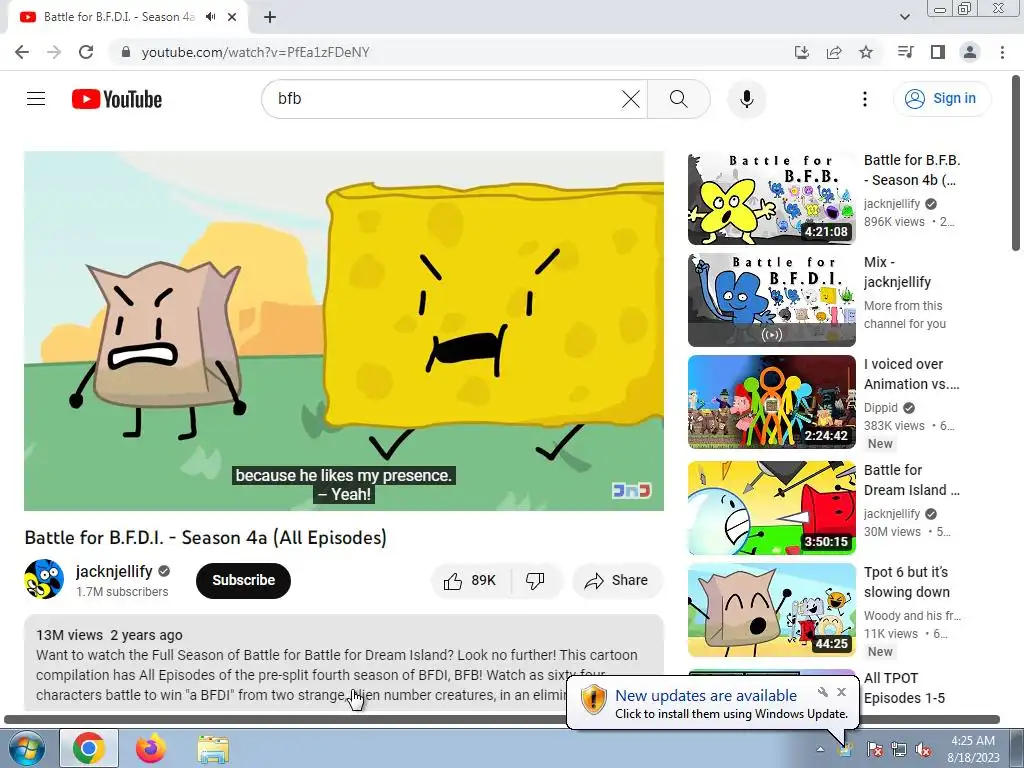Launch Firefox from the taskbar
1024x768 pixels.
coord(151,748)
